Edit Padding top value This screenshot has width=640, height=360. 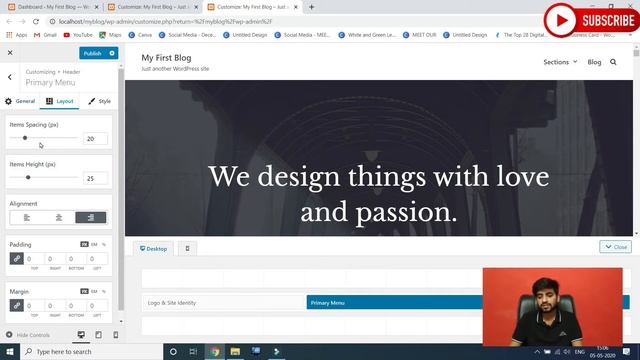tap(34, 259)
